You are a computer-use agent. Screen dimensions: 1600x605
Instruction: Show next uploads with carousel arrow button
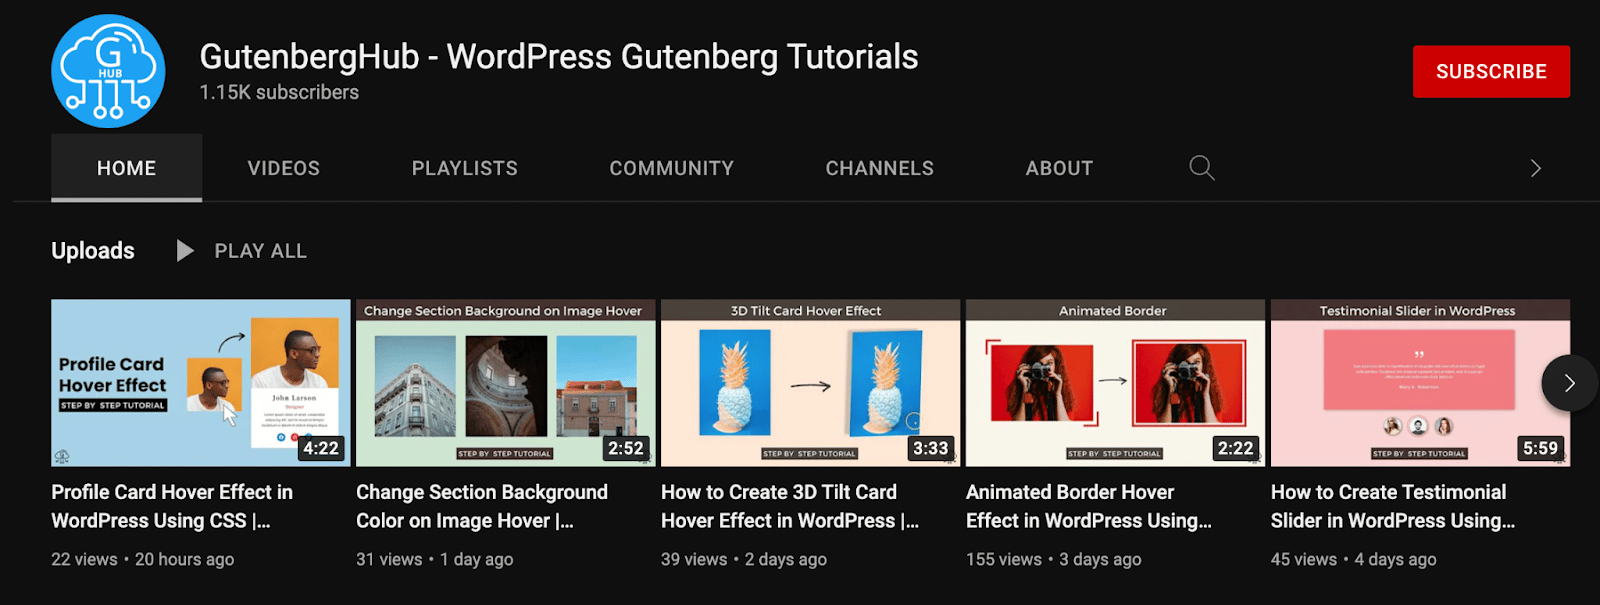click(x=1569, y=383)
